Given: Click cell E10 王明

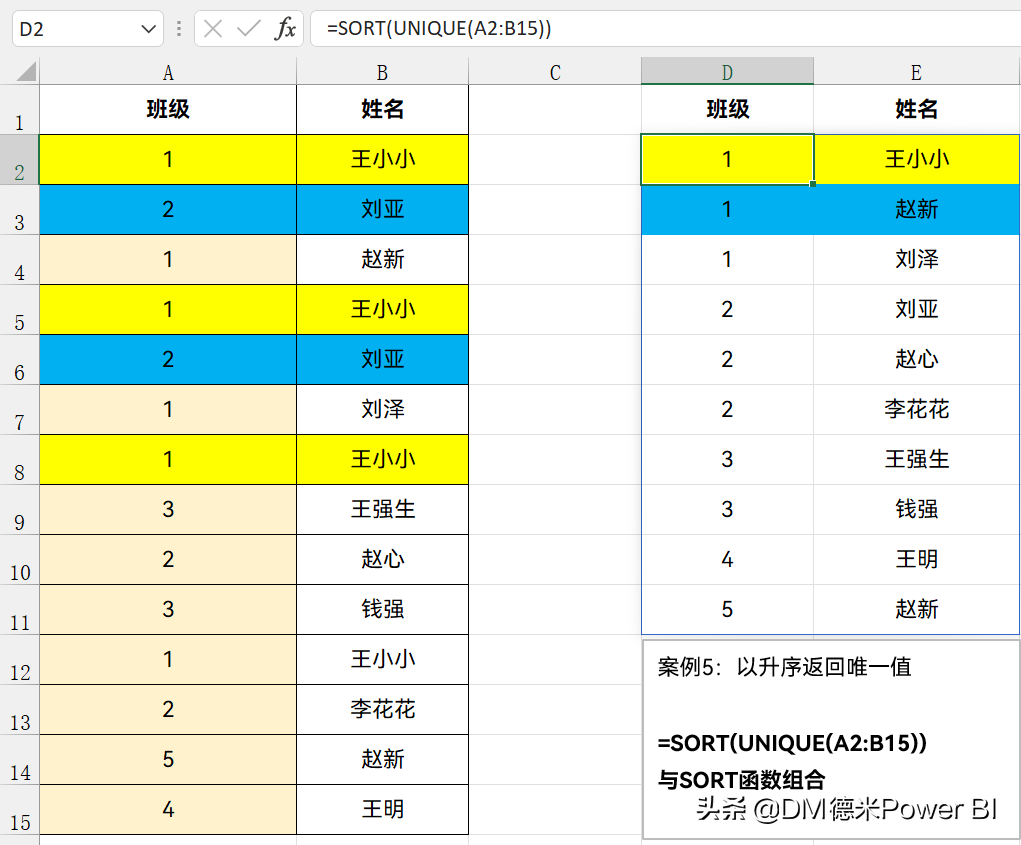Looking at the screenshot, I should (916, 560).
